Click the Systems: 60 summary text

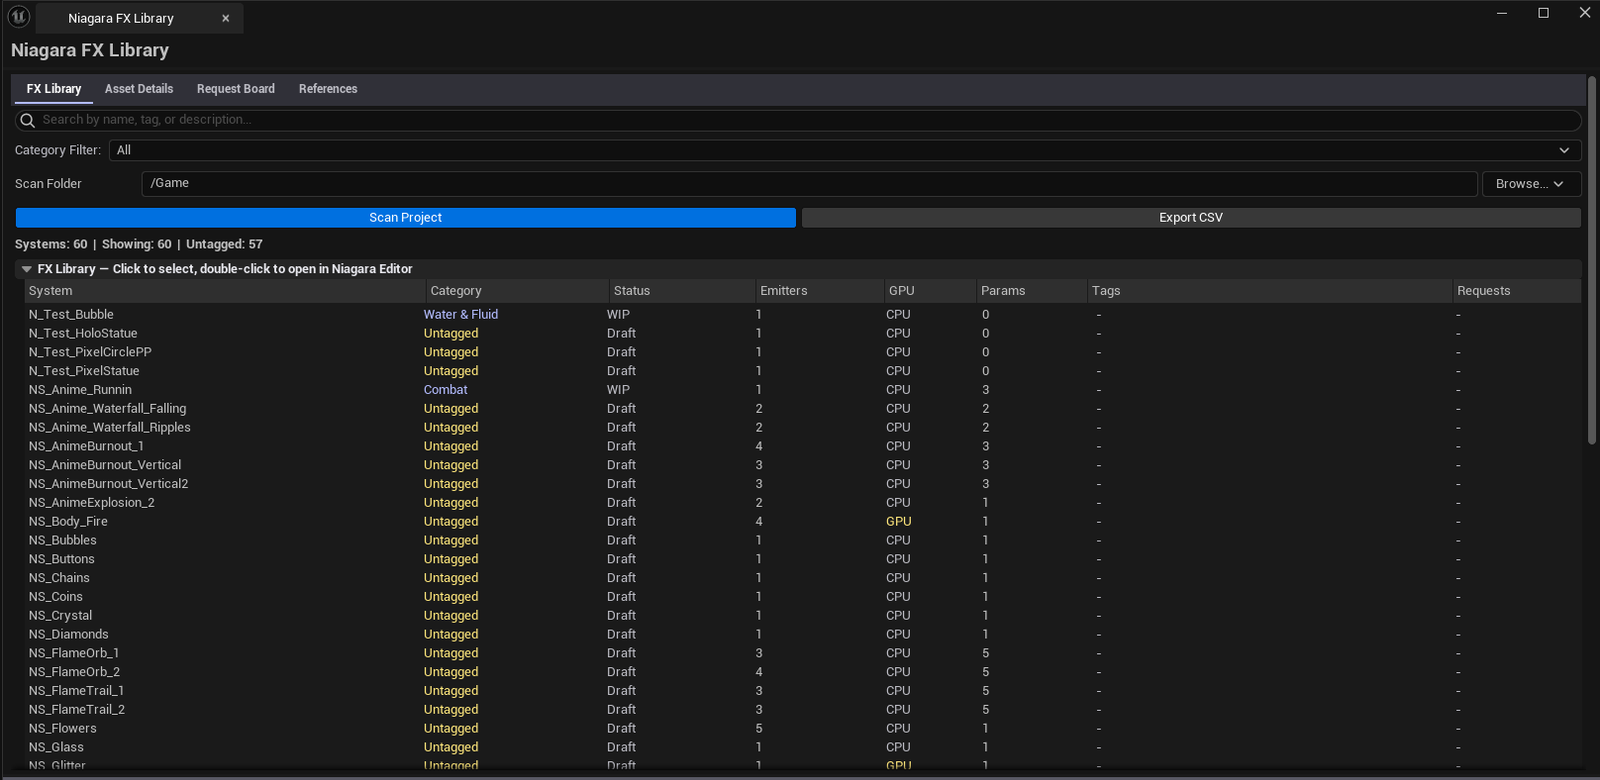coord(51,244)
